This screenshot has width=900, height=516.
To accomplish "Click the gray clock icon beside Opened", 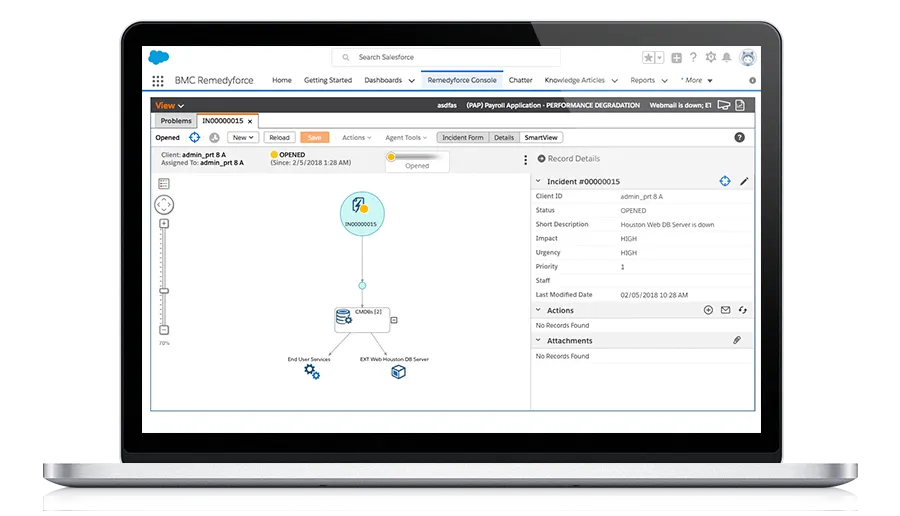I will tap(214, 137).
